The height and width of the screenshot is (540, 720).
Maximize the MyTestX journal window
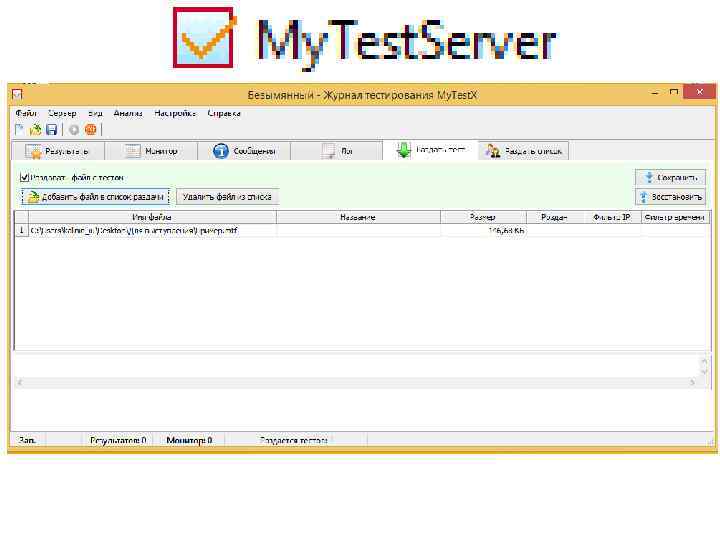pos(674,92)
